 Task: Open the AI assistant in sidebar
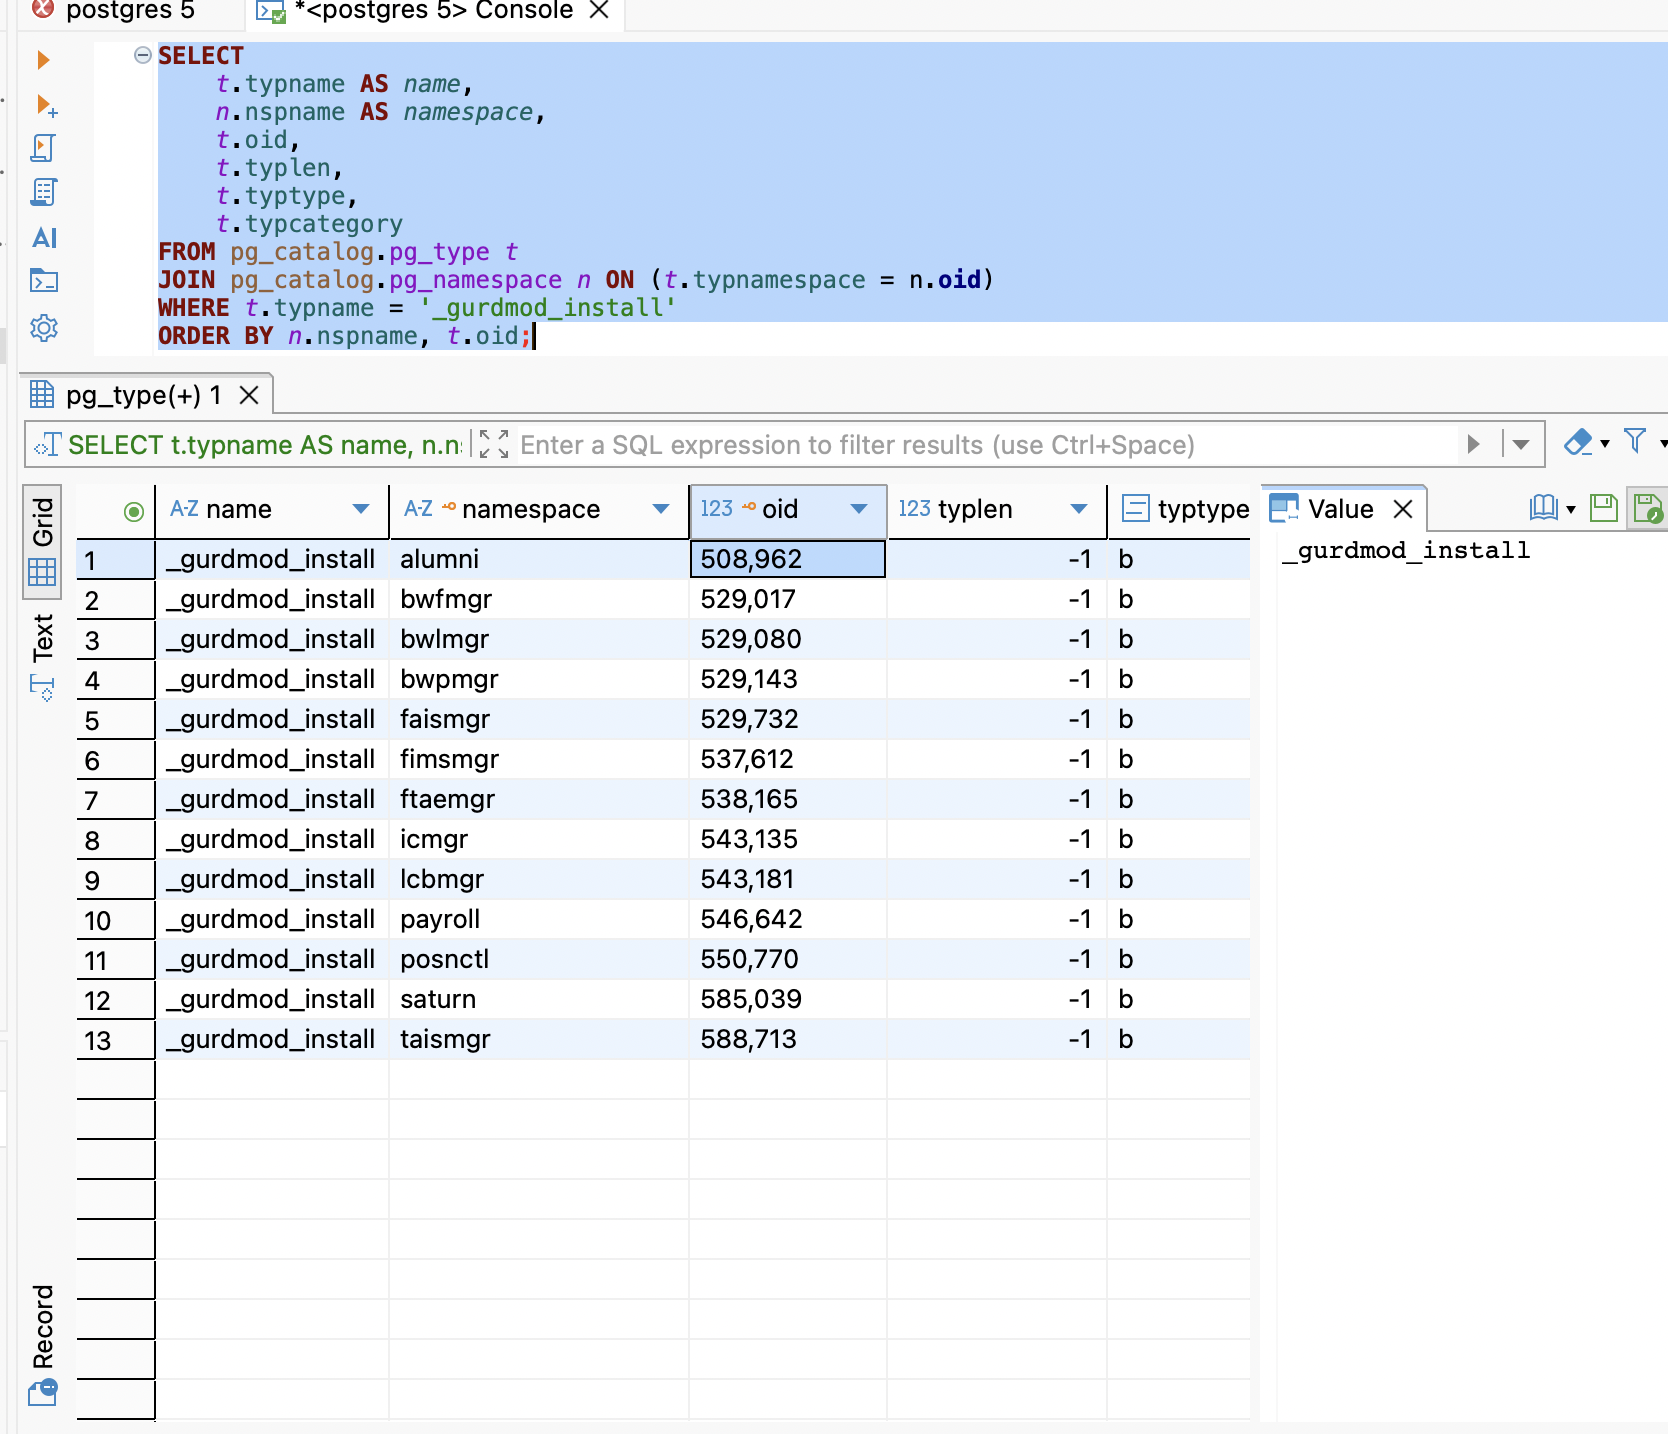[44, 238]
